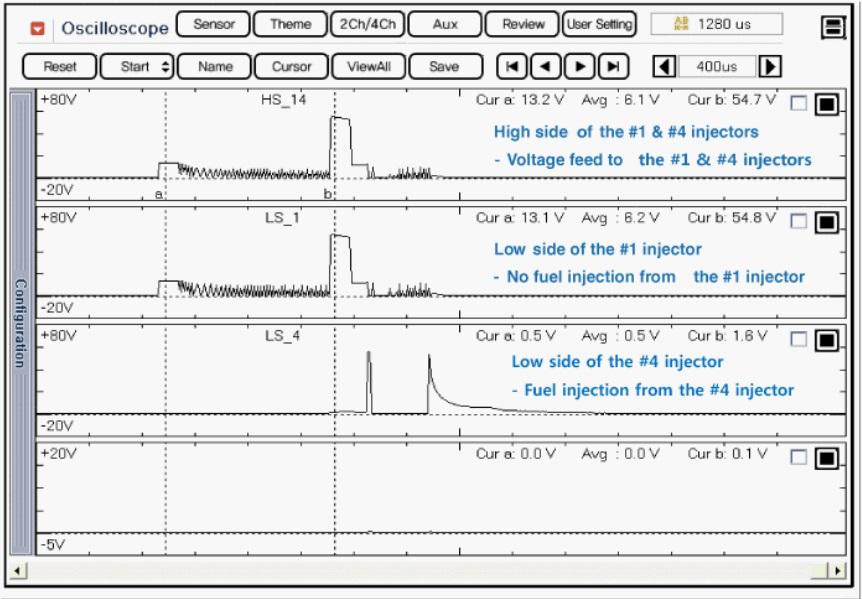Increase the 400us time base
Viewport: 862px width, 599px height.
click(x=770, y=67)
